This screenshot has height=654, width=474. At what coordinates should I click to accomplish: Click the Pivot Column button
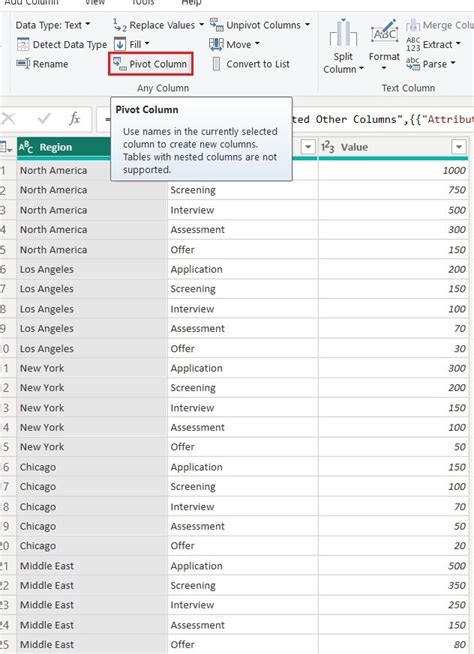point(151,64)
